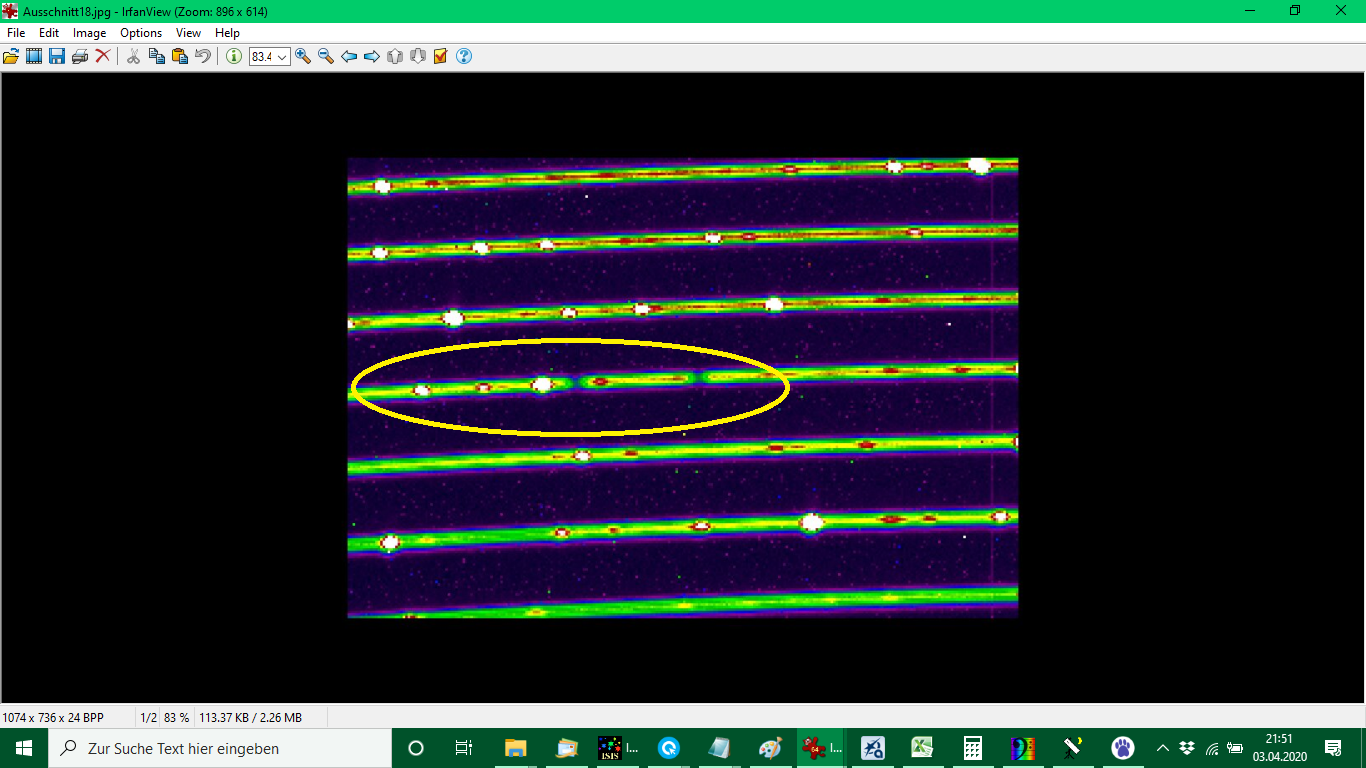1366x768 pixels.
Task: Open the Image menu
Action: (89, 33)
